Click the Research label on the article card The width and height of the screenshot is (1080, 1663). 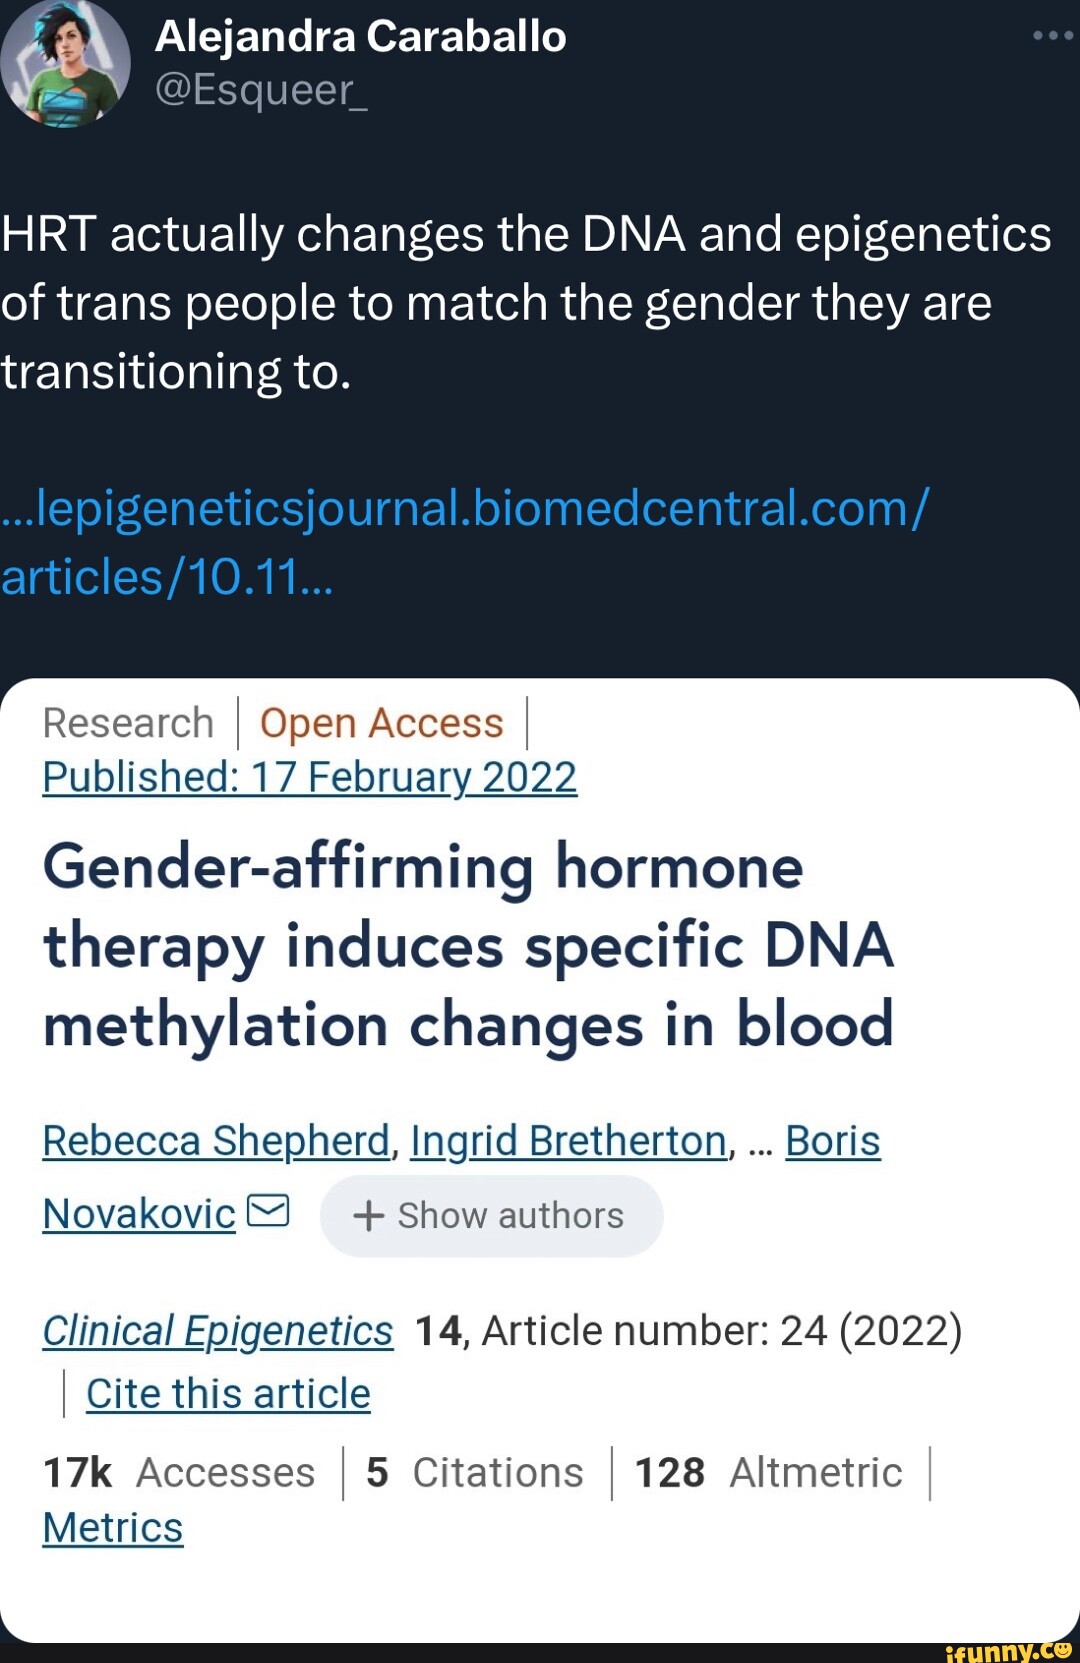click(127, 721)
